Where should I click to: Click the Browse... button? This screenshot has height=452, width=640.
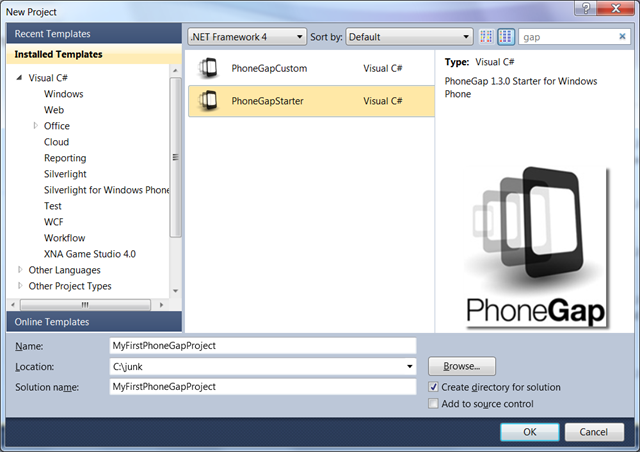(x=462, y=366)
